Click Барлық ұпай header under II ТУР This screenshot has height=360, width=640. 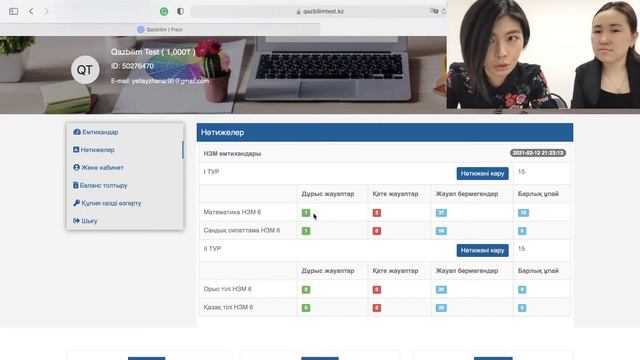click(538, 271)
